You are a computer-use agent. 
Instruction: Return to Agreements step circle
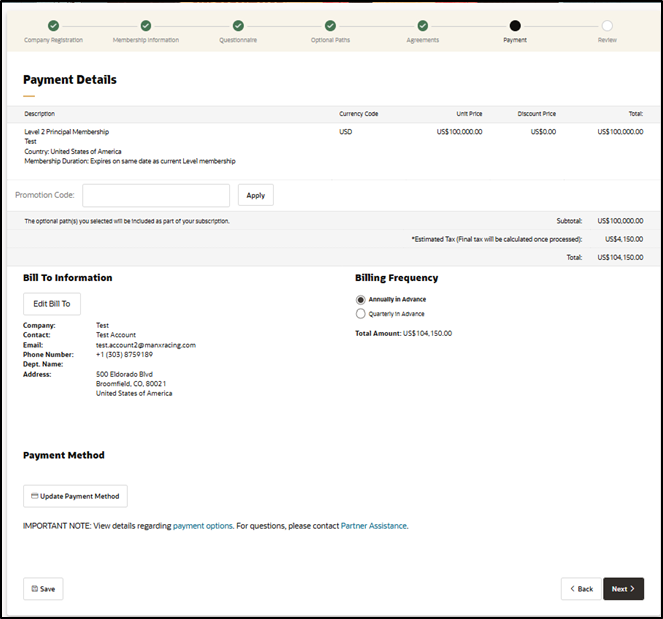pyautogui.click(x=422, y=26)
